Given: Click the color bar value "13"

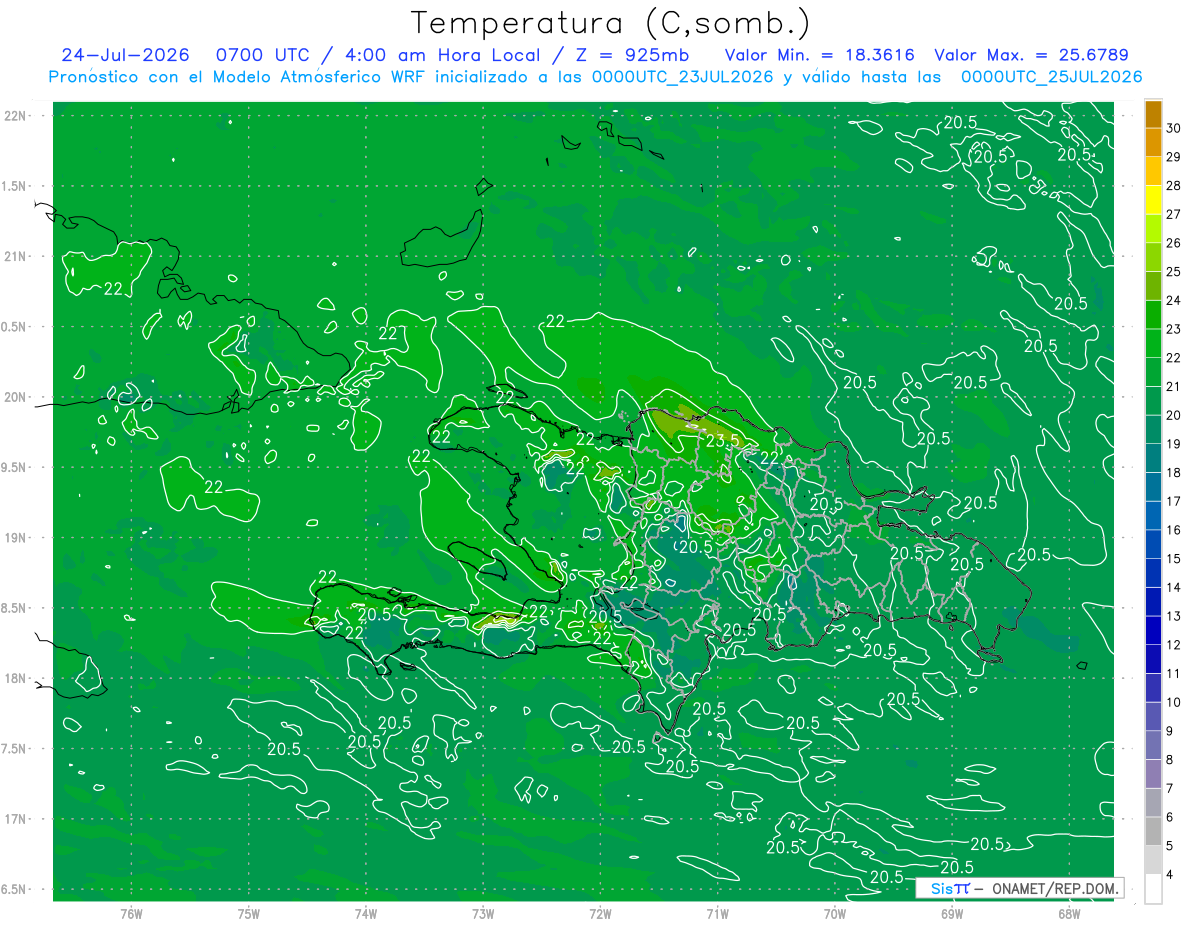Looking at the screenshot, I should point(1173,616).
